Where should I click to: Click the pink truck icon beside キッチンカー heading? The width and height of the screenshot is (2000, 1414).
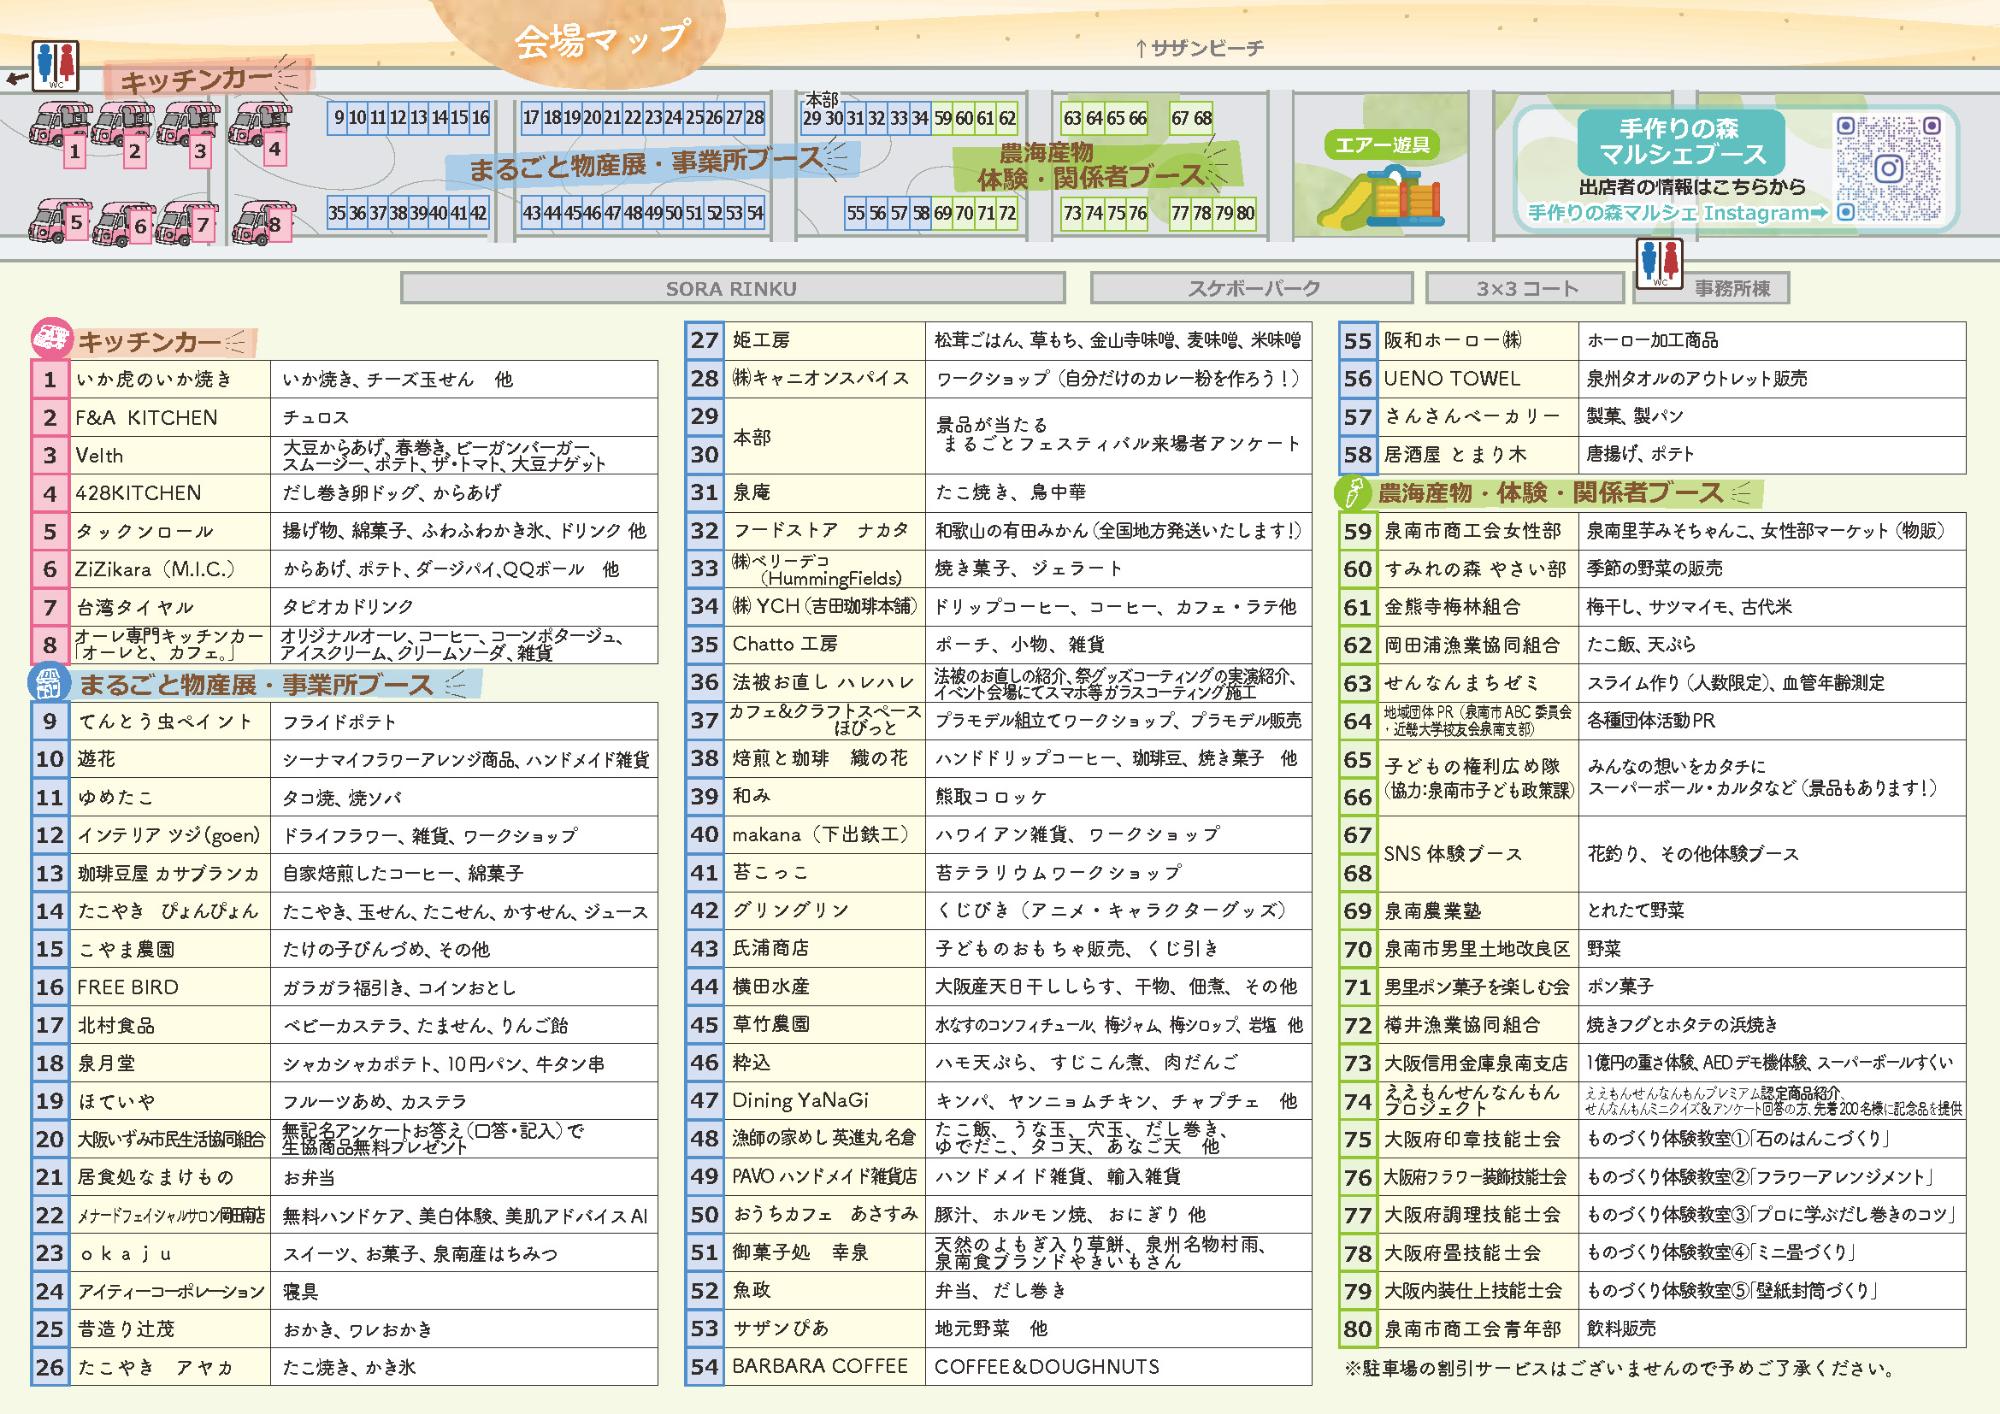(51, 339)
